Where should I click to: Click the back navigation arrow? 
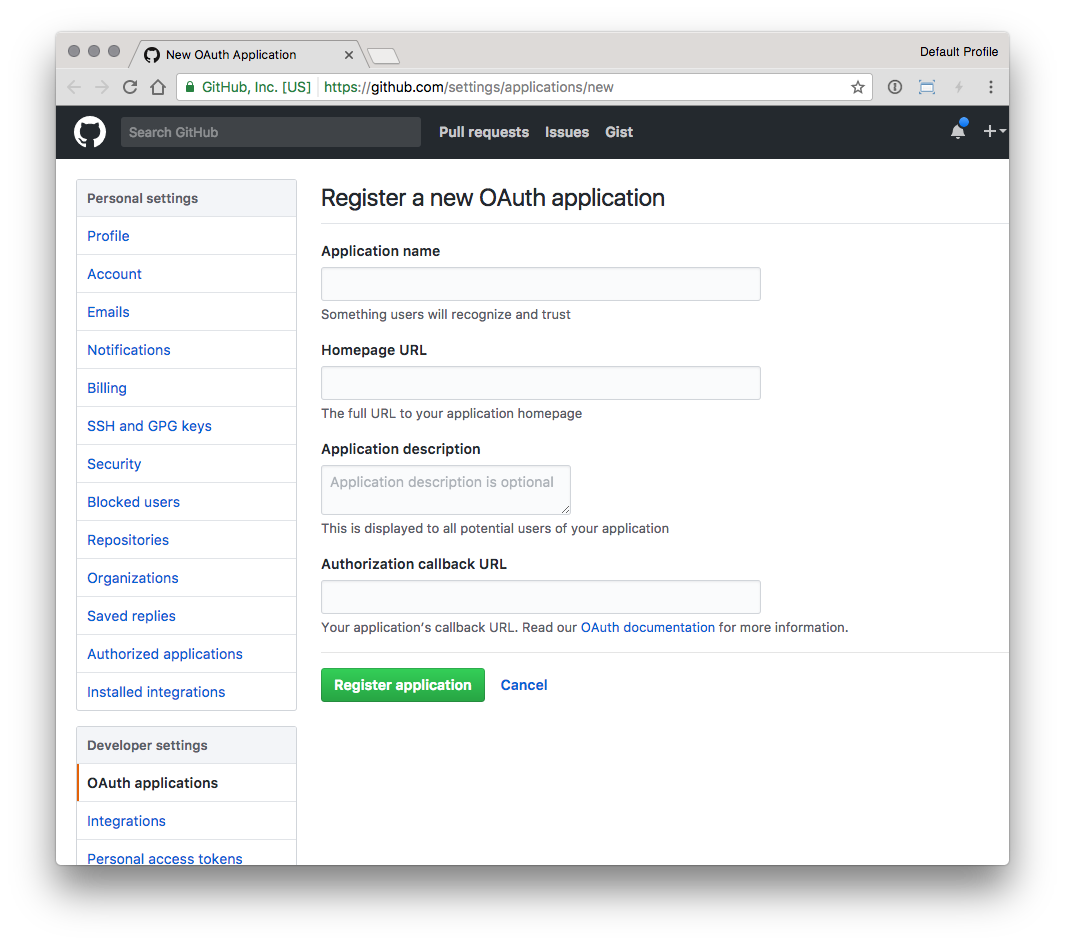pos(74,87)
